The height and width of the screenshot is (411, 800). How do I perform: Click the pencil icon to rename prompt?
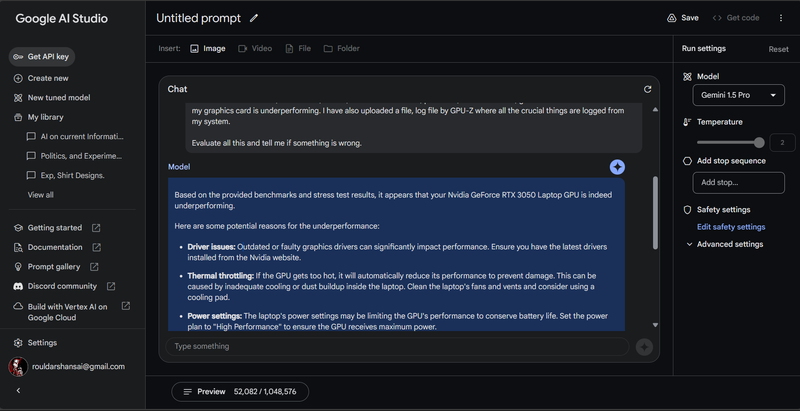point(254,18)
